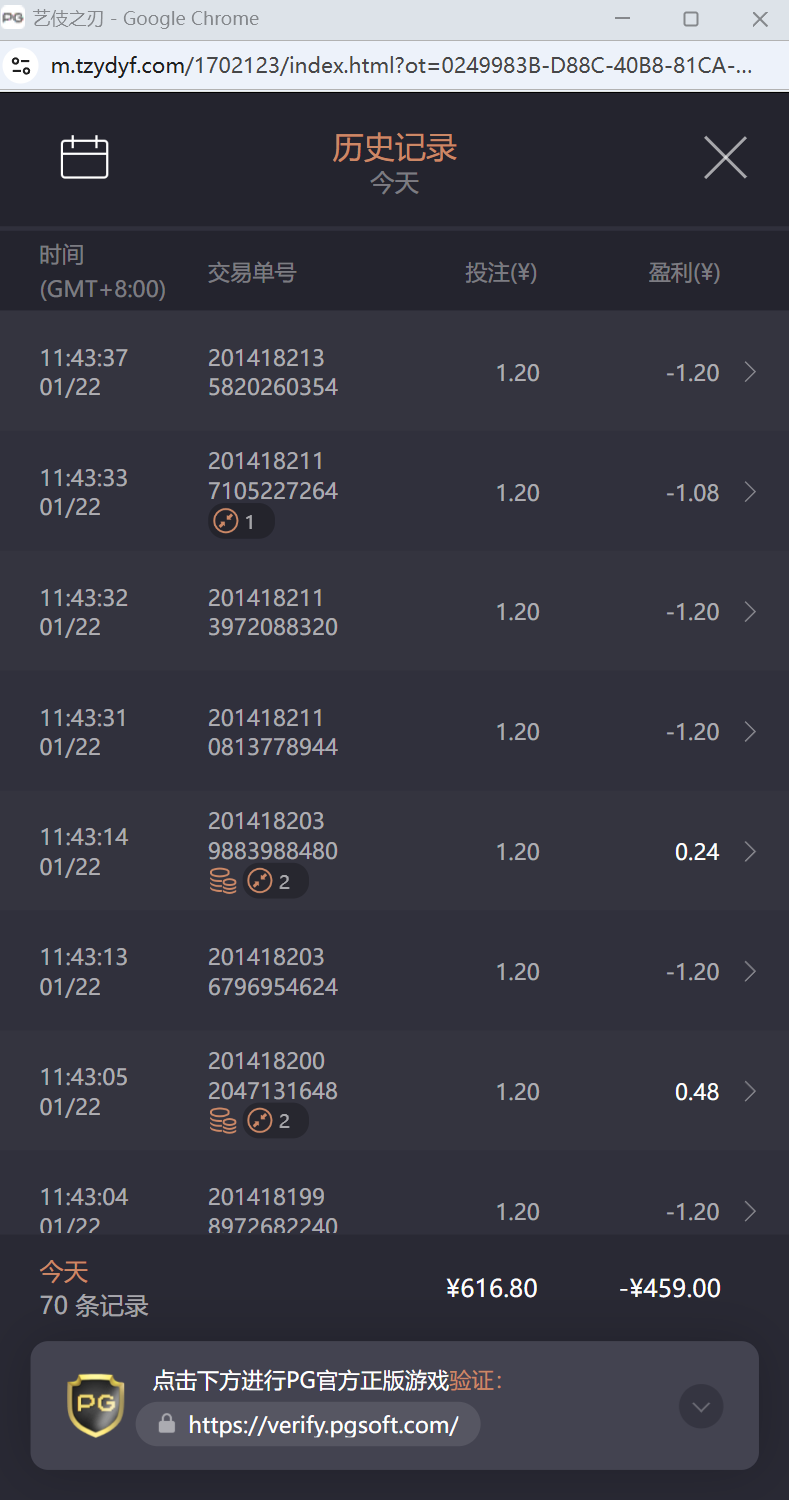Expand details of the 11:43:37 record
The width and height of the screenshot is (789, 1500).
pyautogui.click(x=750, y=372)
